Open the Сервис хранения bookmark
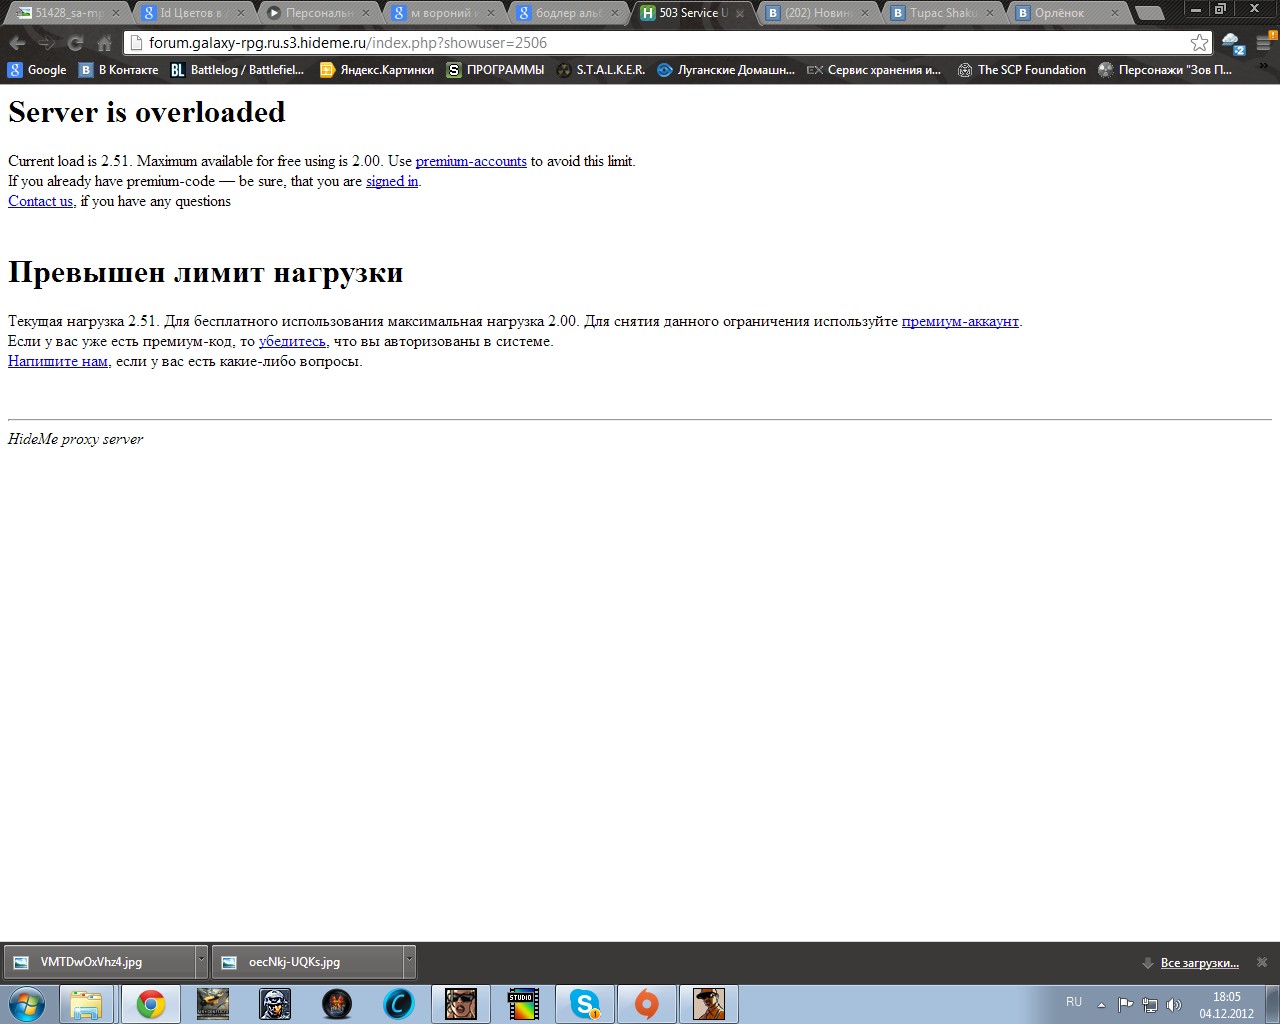This screenshot has height=1024, width=1280. coord(875,70)
